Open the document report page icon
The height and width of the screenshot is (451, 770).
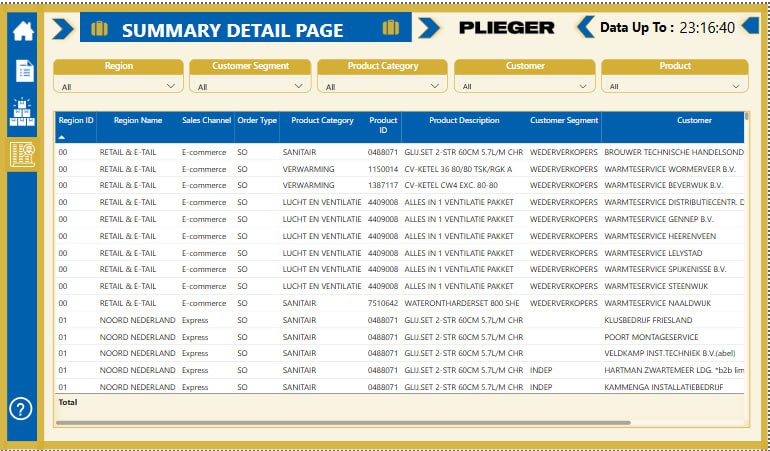click(22, 70)
